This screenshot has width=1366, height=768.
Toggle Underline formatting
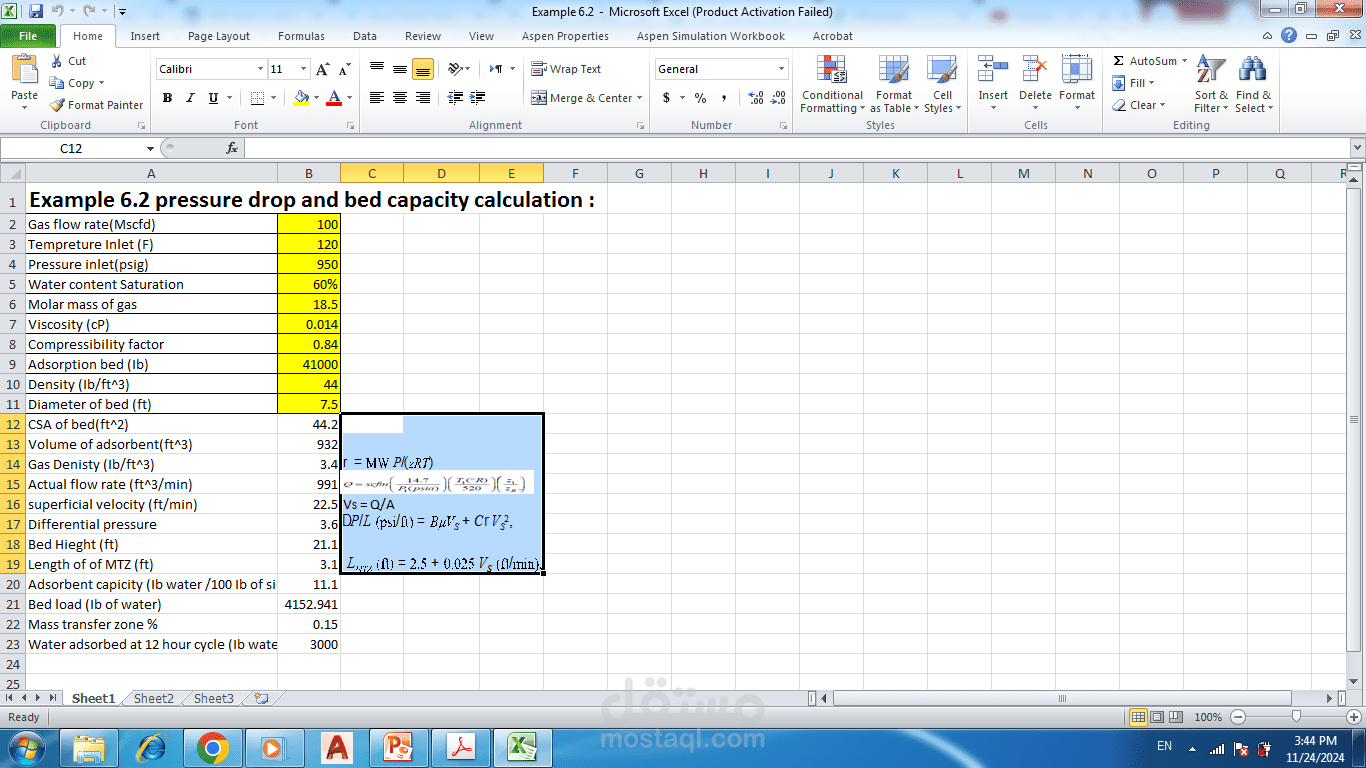pos(213,98)
